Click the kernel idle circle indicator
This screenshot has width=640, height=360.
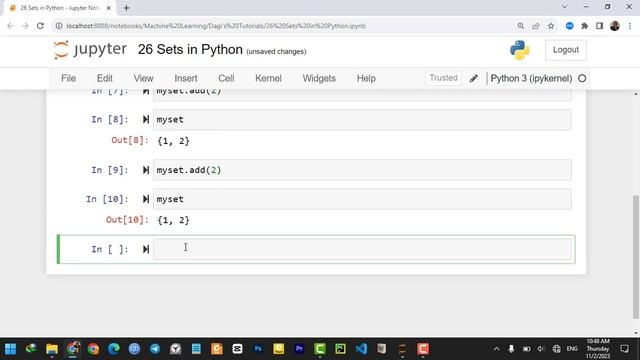[582, 78]
